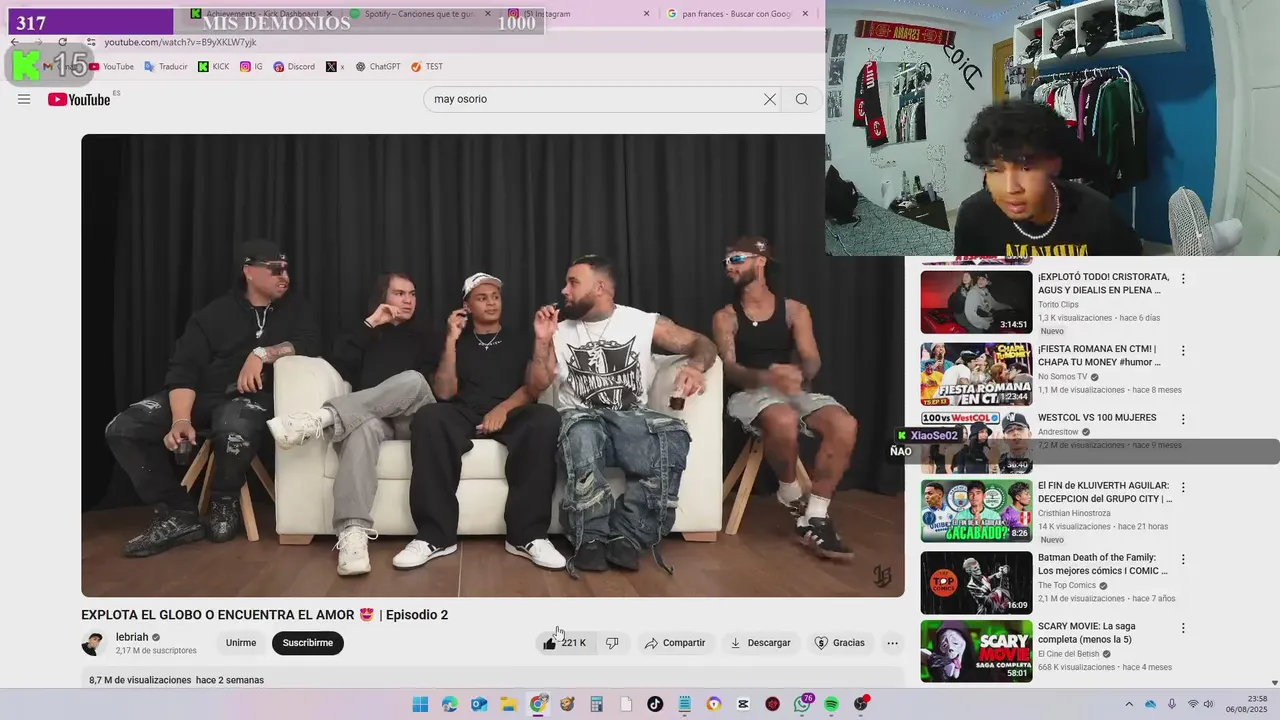Download the video with Descargar
Viewport: 1280px width, 720px height.
coord(761,643)
